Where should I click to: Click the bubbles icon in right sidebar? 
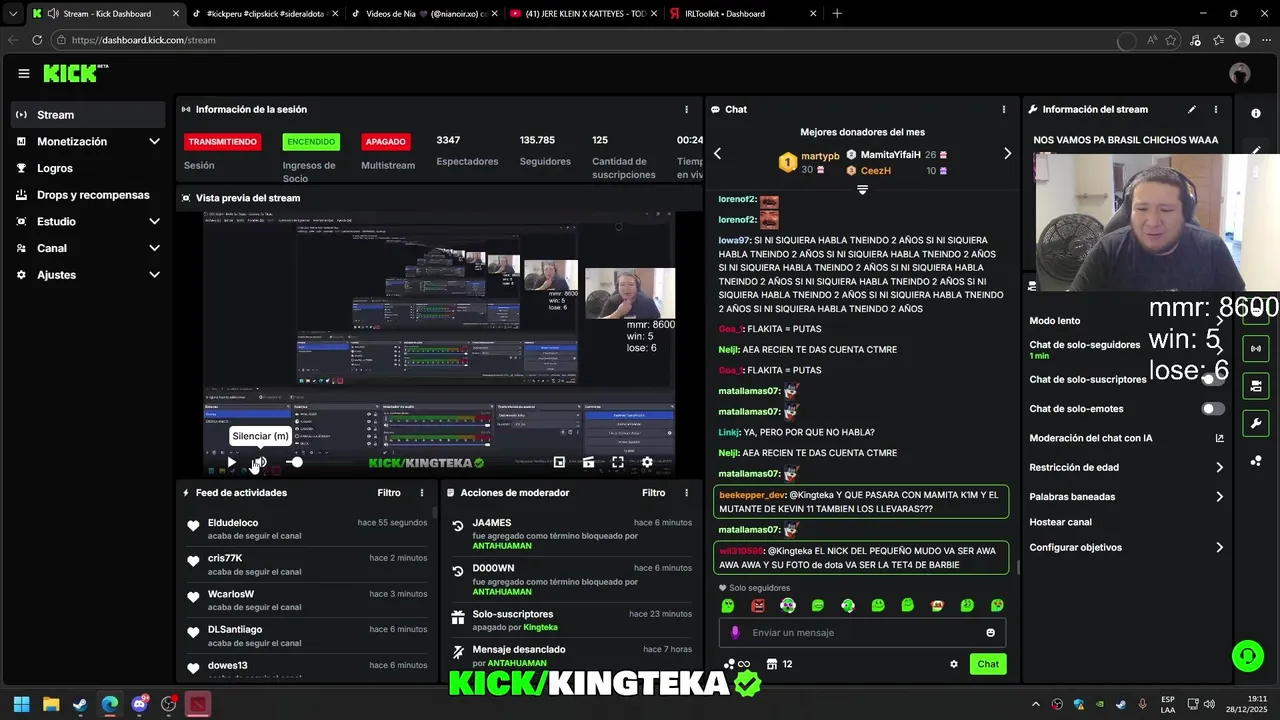coord(1255,461)
